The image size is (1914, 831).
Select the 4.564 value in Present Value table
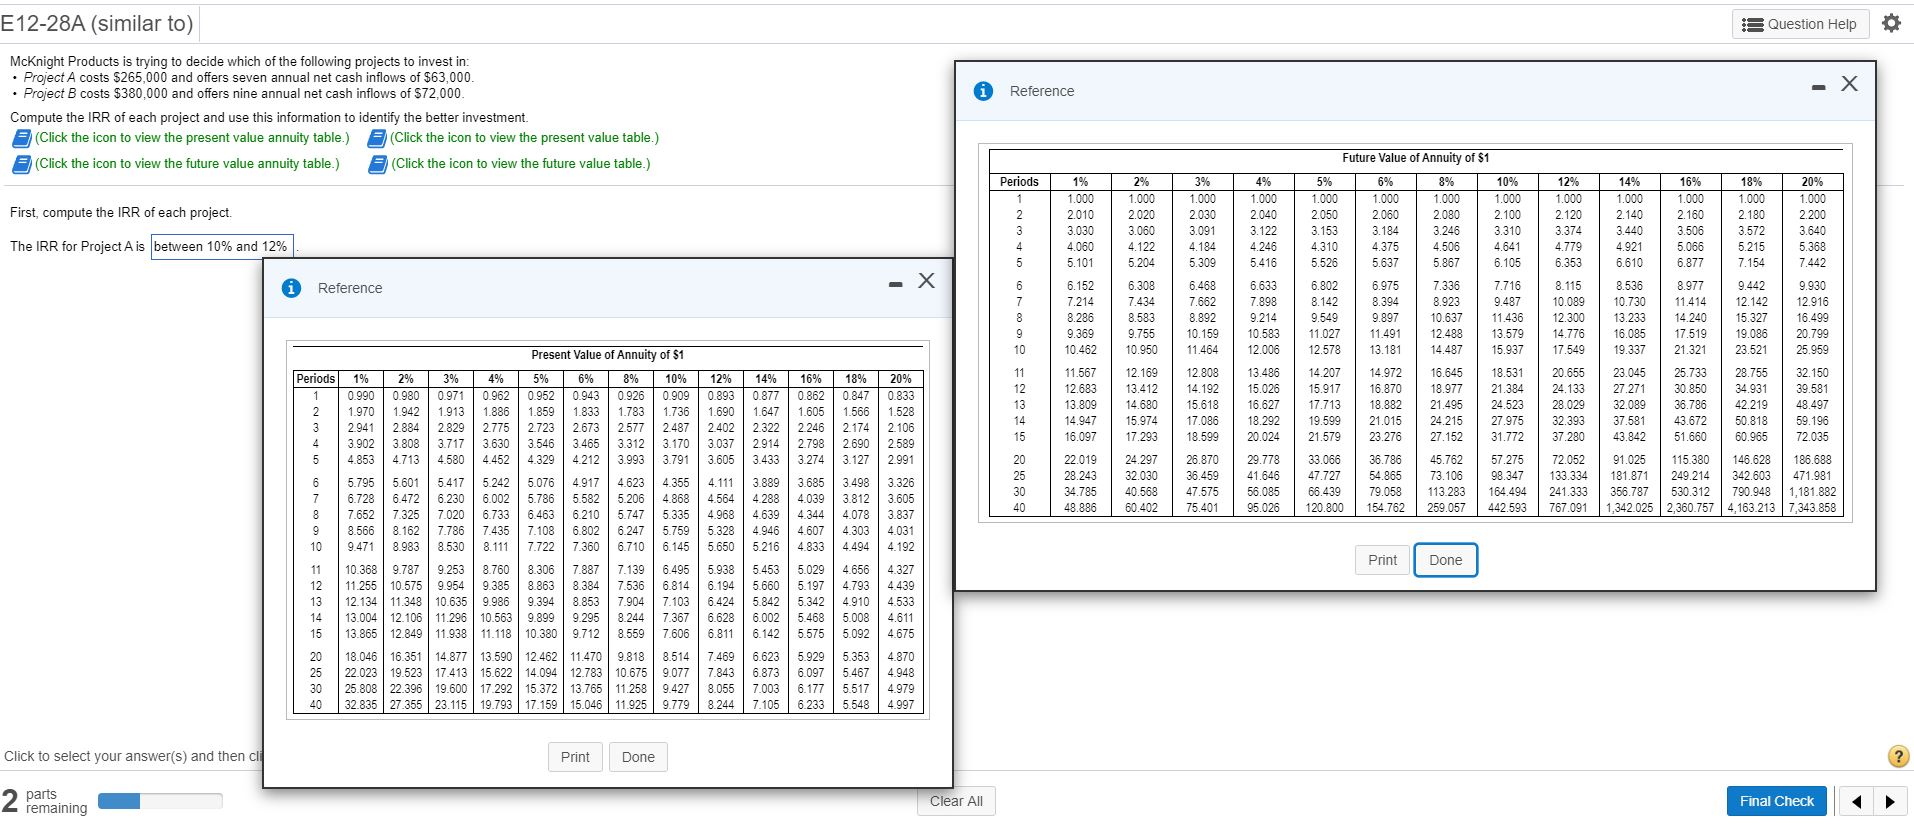point(721,499)
